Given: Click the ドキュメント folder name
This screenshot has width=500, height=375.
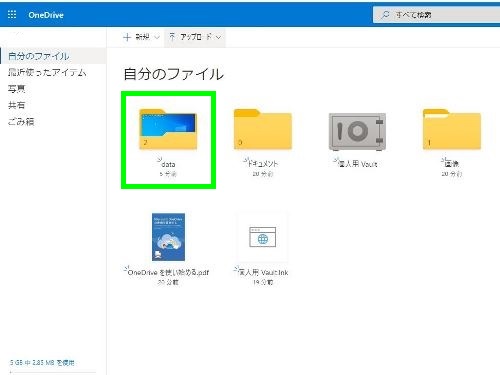Looking at the screenshot, I should 263,164.
